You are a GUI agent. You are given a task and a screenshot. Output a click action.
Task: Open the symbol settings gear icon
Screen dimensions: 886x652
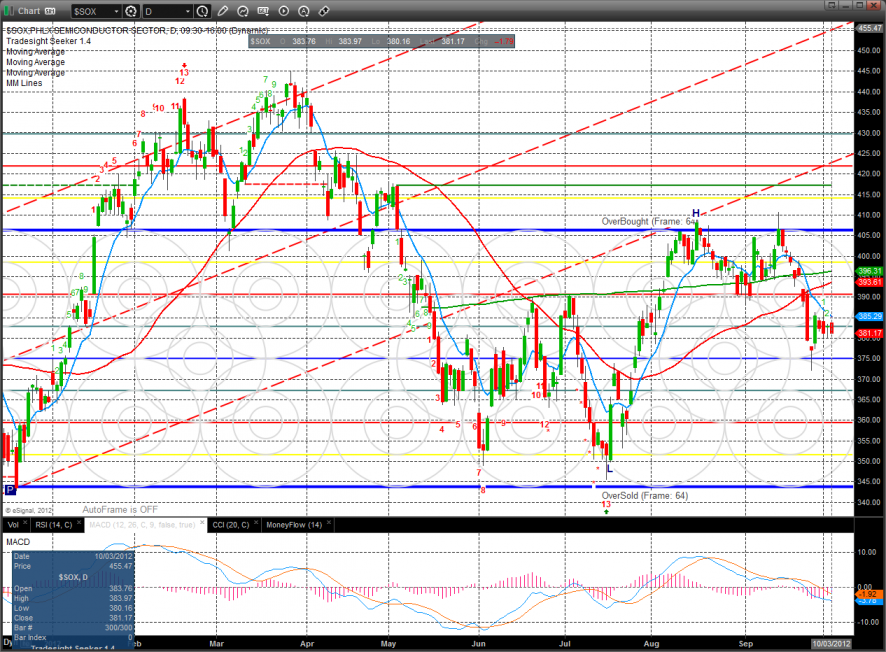[131, 11]
